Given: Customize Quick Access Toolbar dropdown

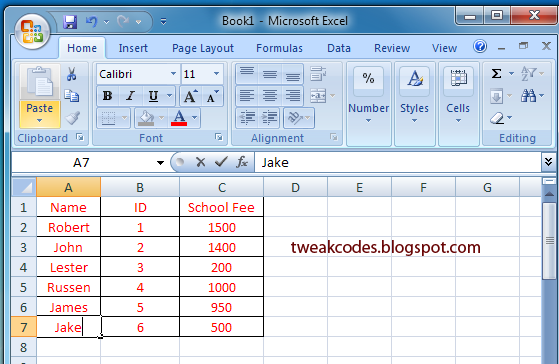Looking at the screenshot, I should coord(163,22).
